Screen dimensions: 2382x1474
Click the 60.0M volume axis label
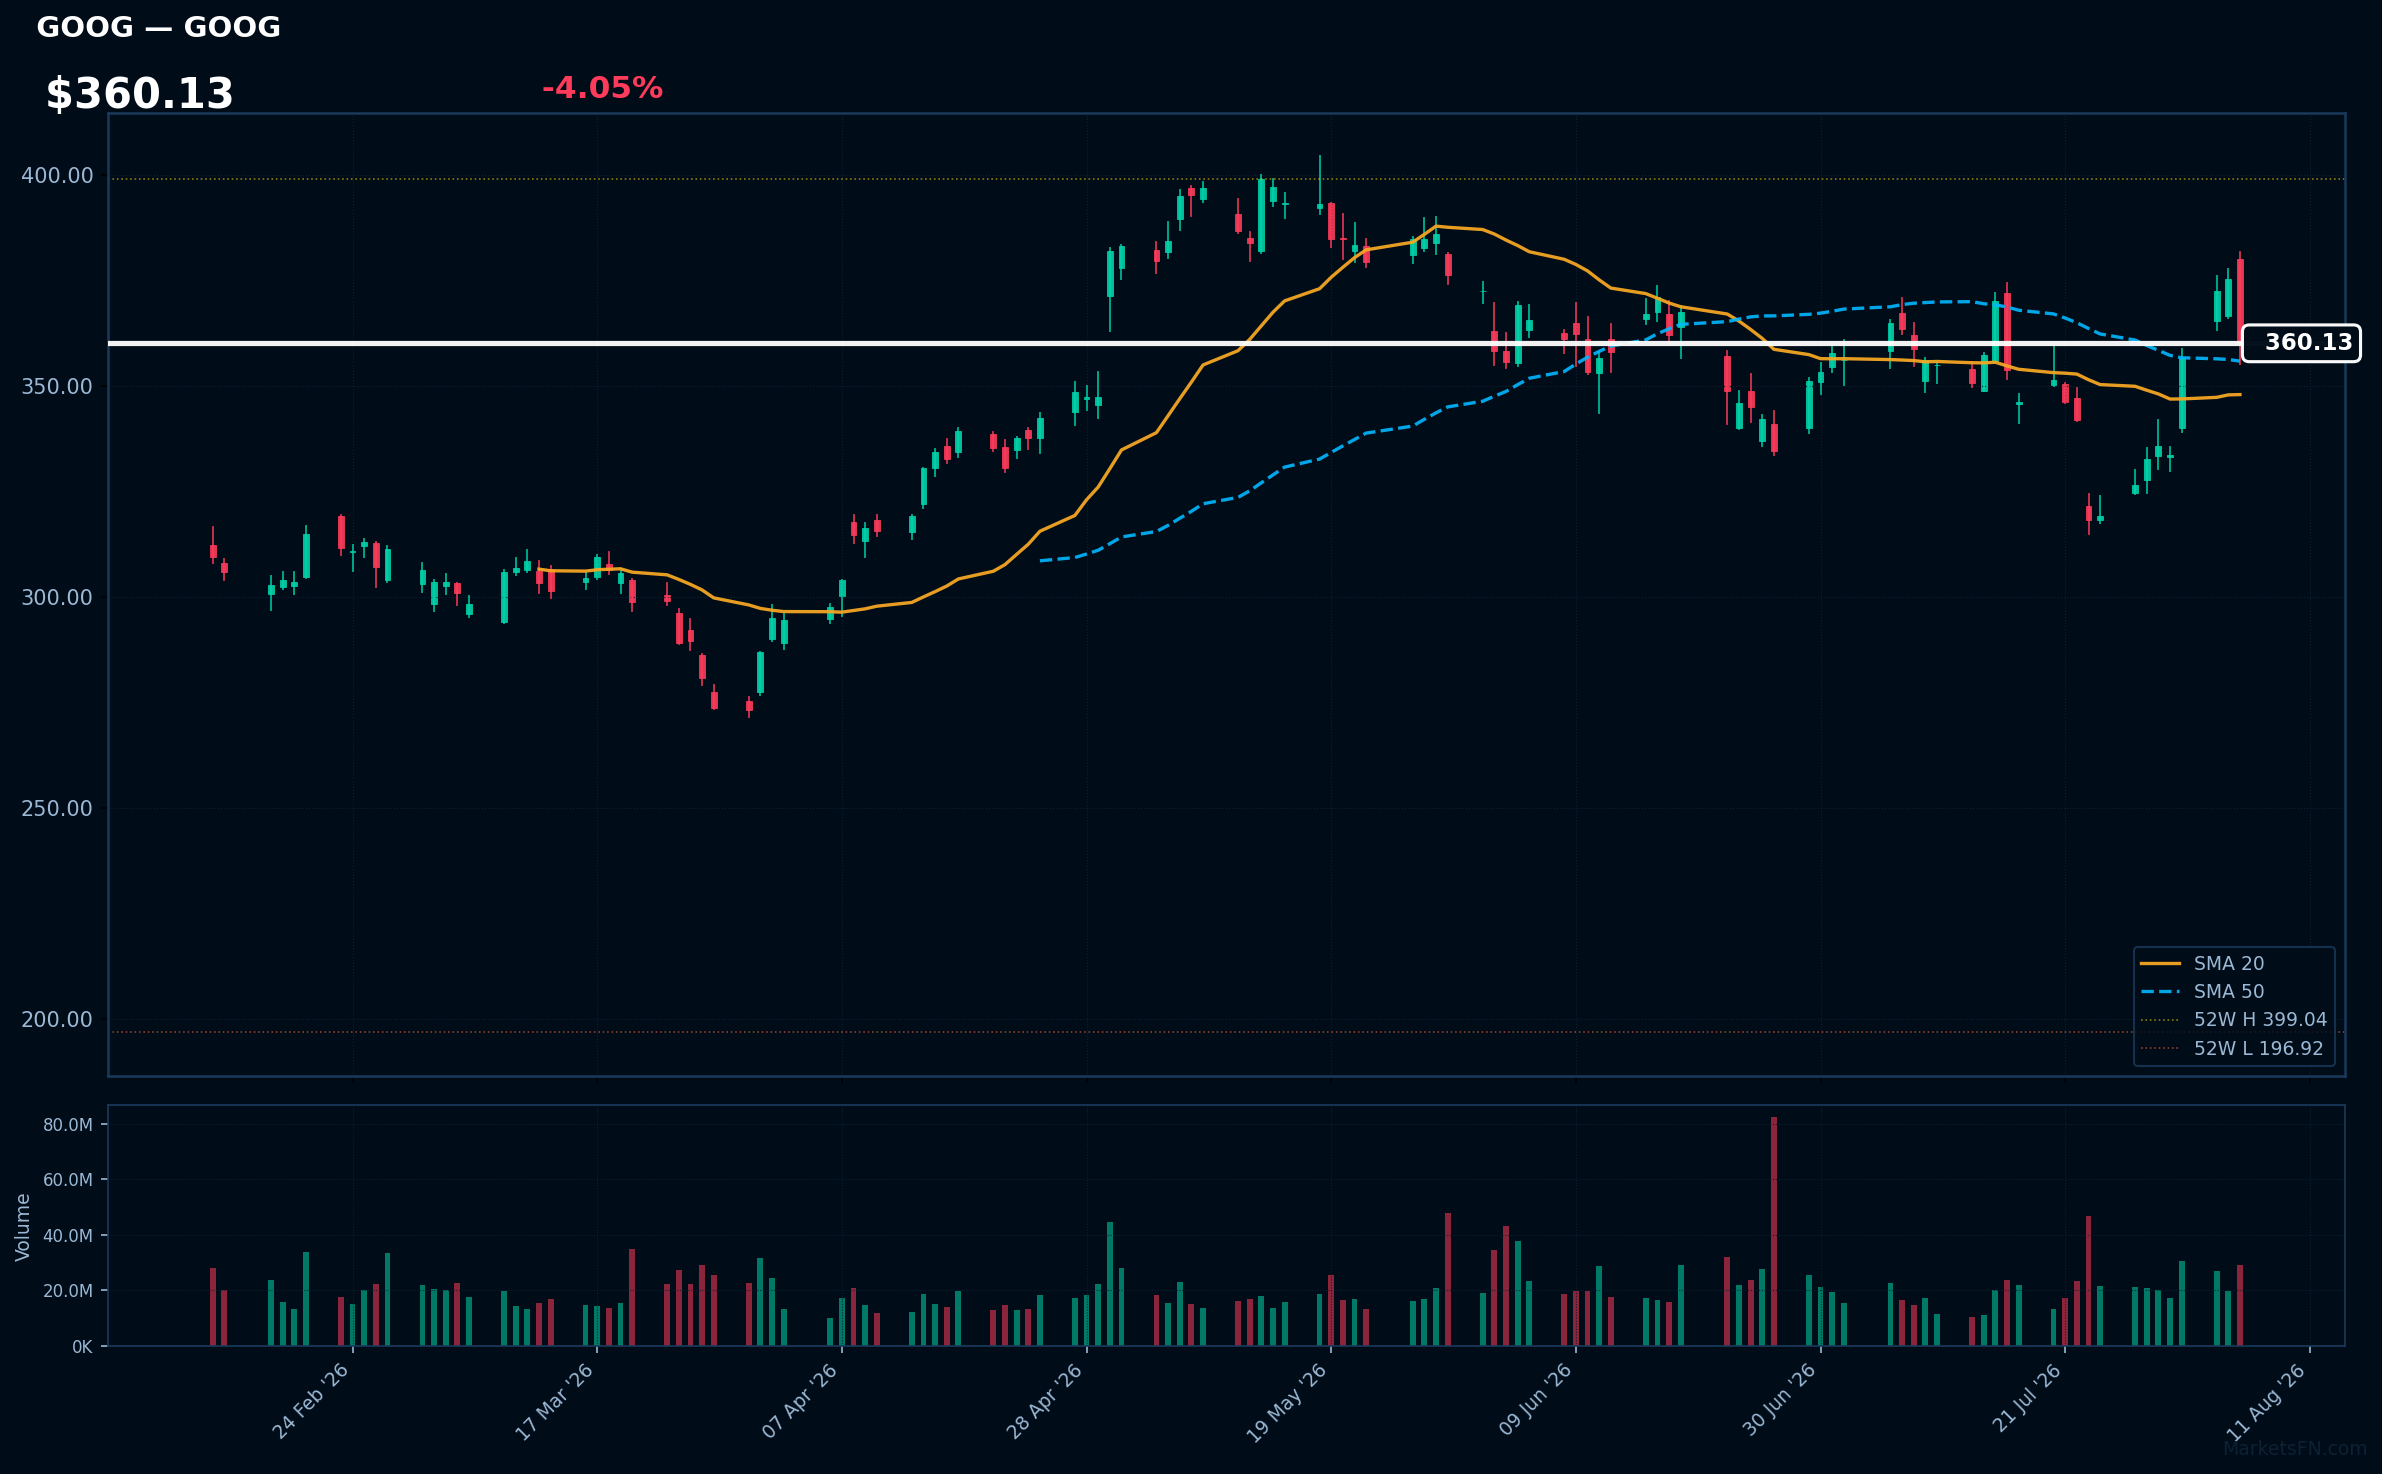tap(68, 1180)
